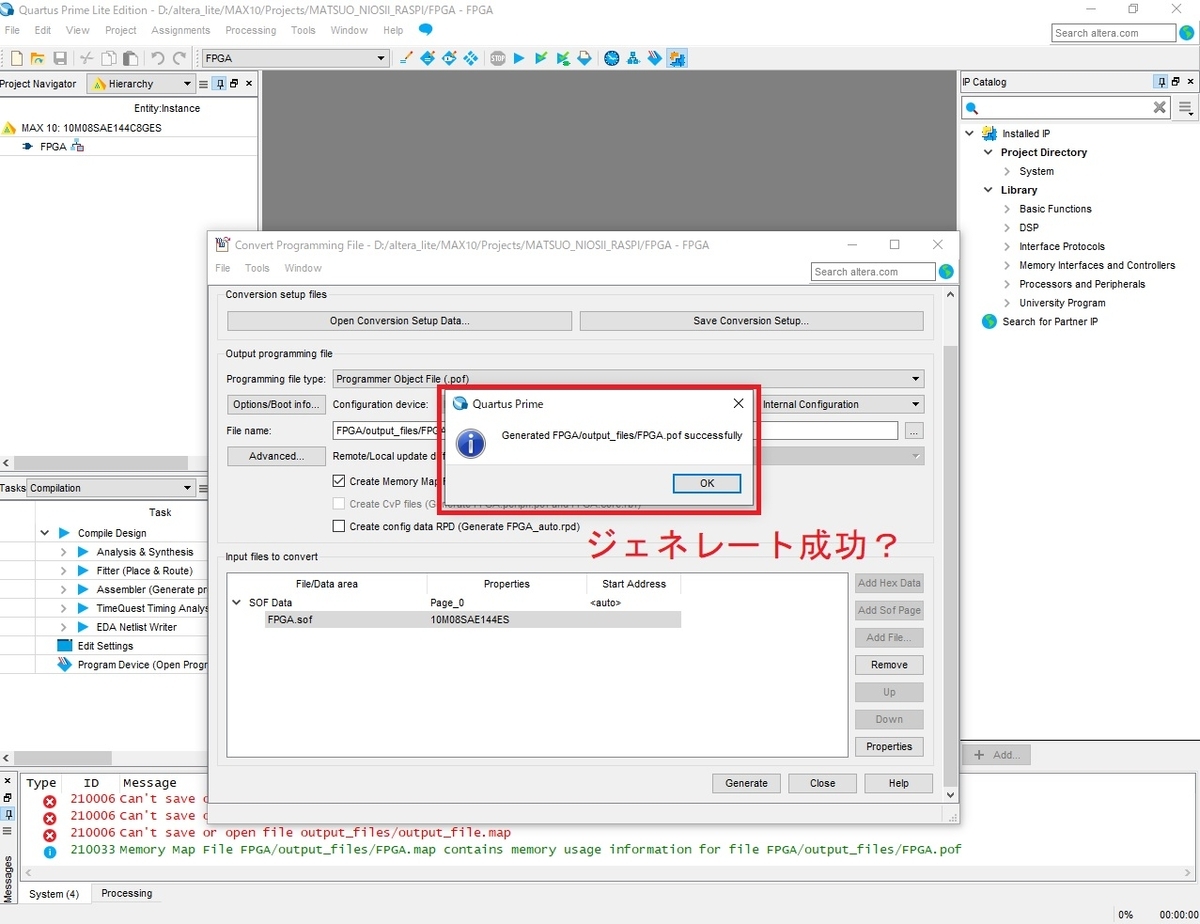Open the Assignments menu in main window
1200x924 pixels.
coord(181,30)
